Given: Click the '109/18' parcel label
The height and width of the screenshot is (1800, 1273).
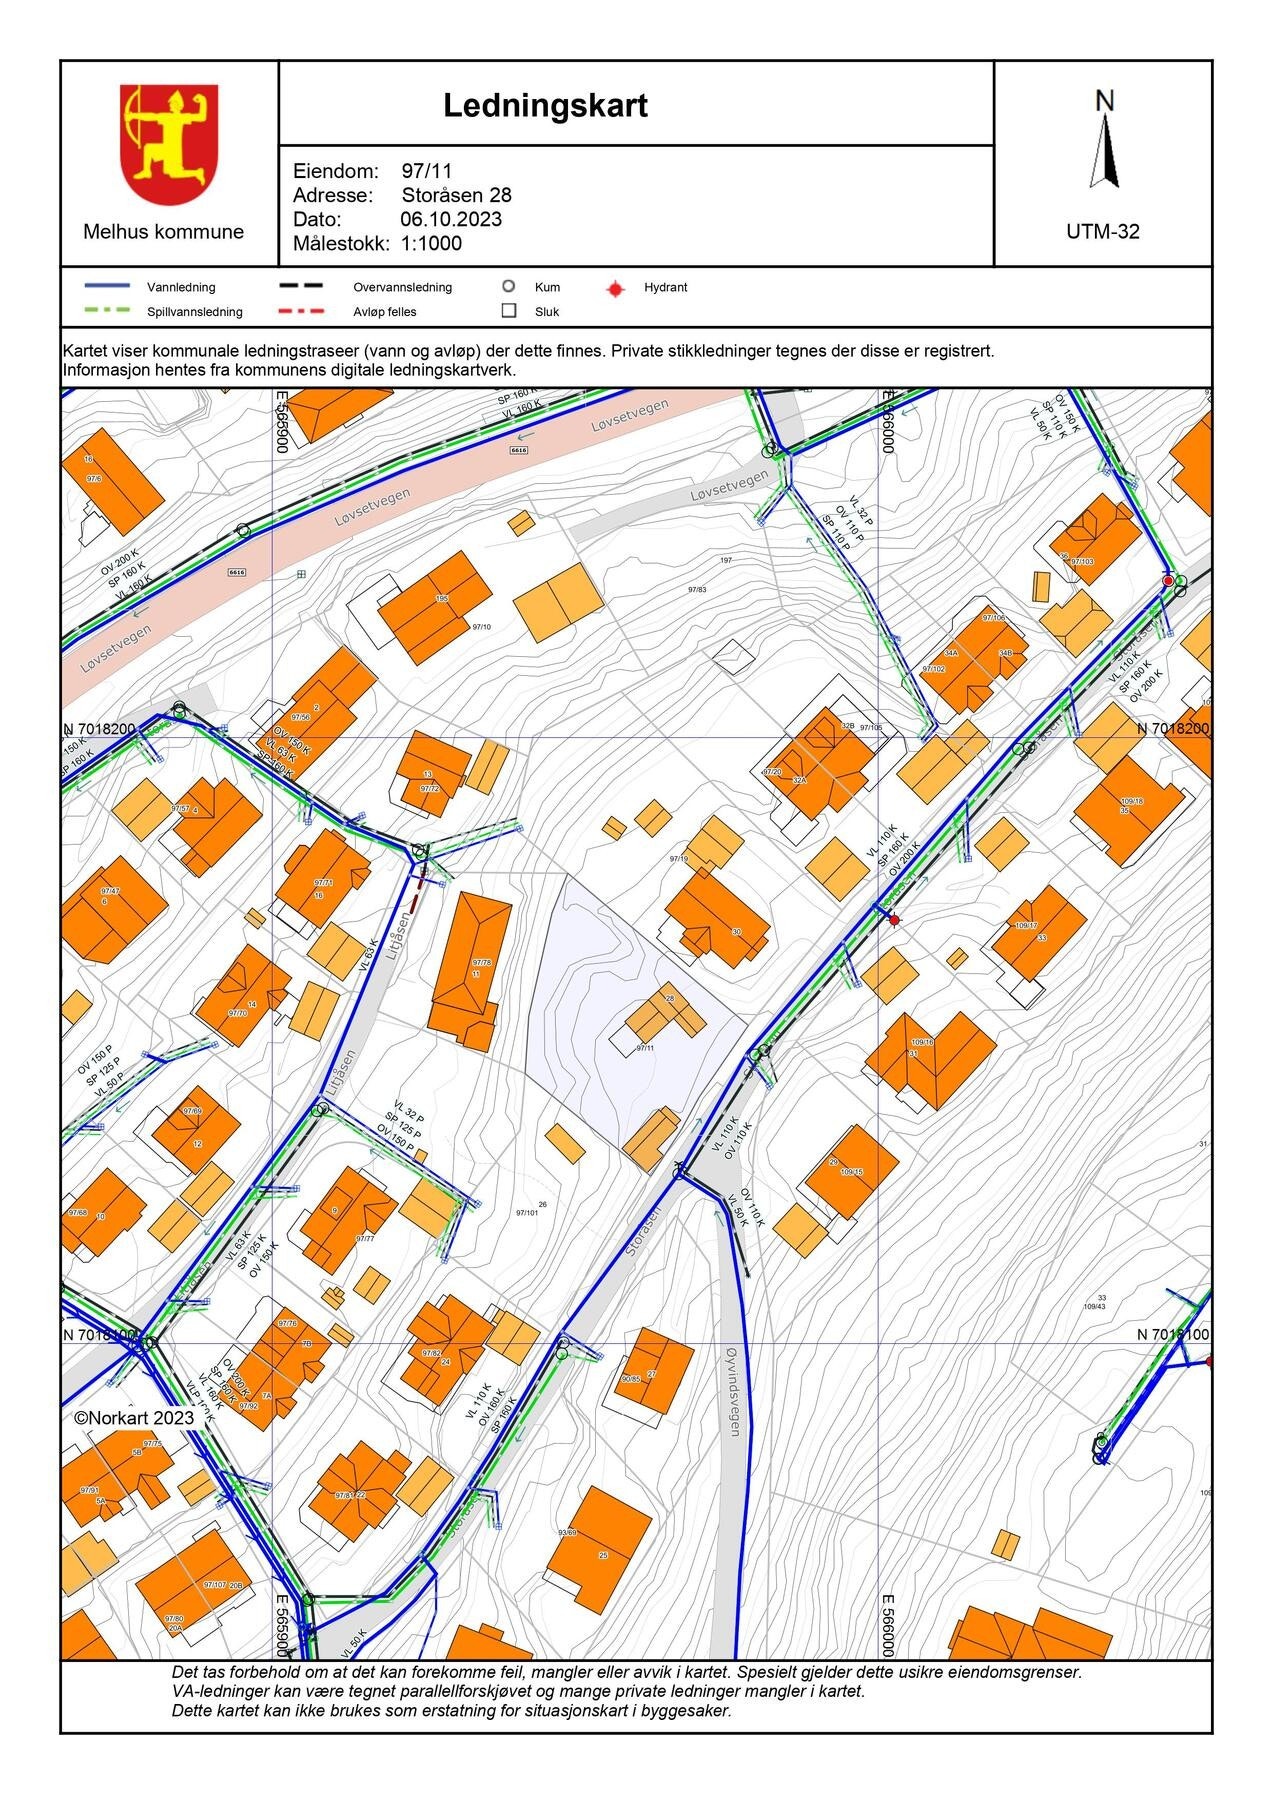Looking at the screenshot, I should tap(1132, 802).
